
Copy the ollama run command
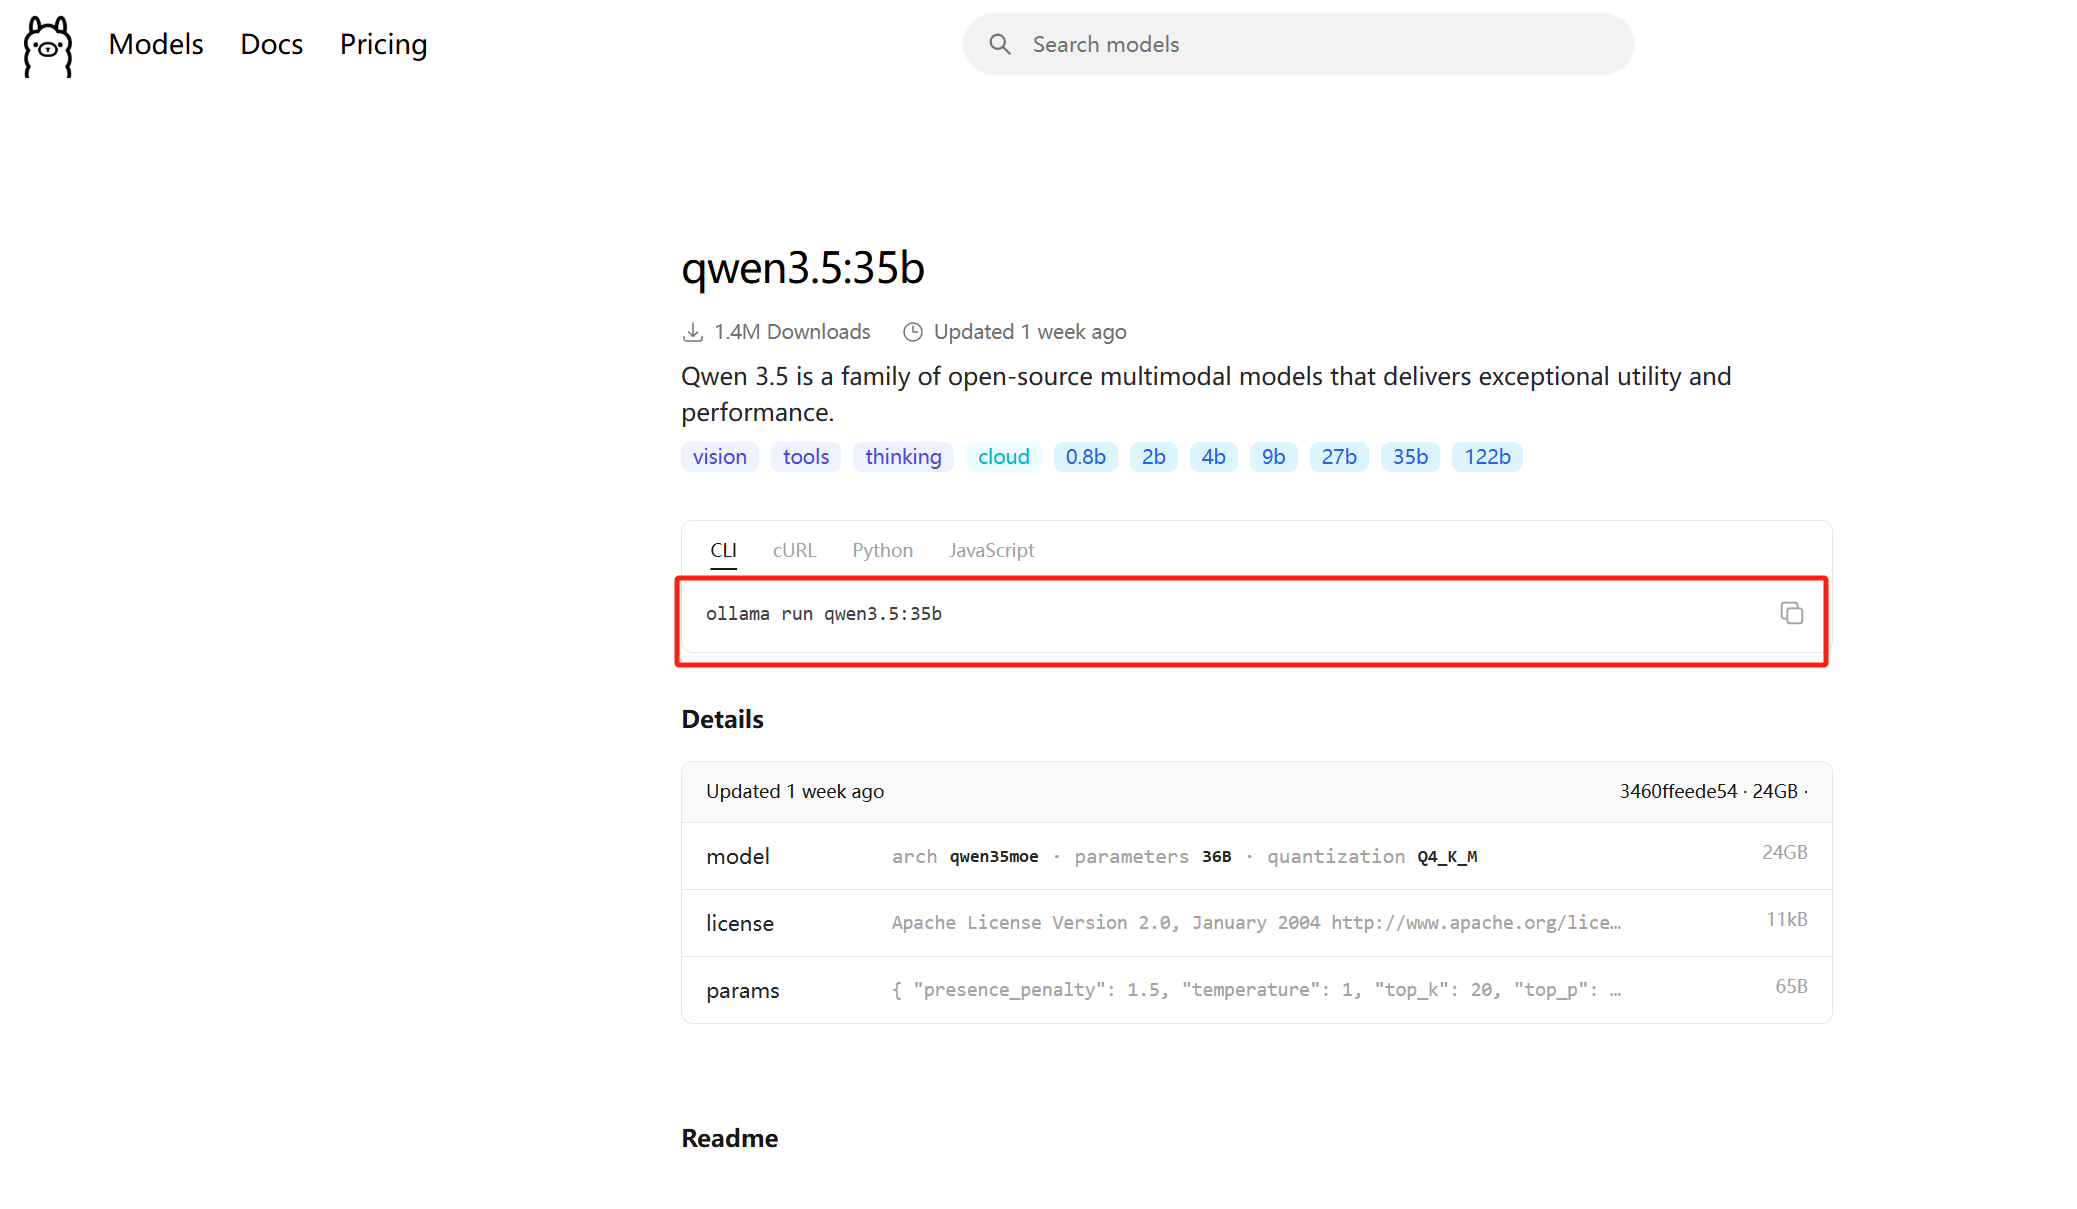[1790, 613]
